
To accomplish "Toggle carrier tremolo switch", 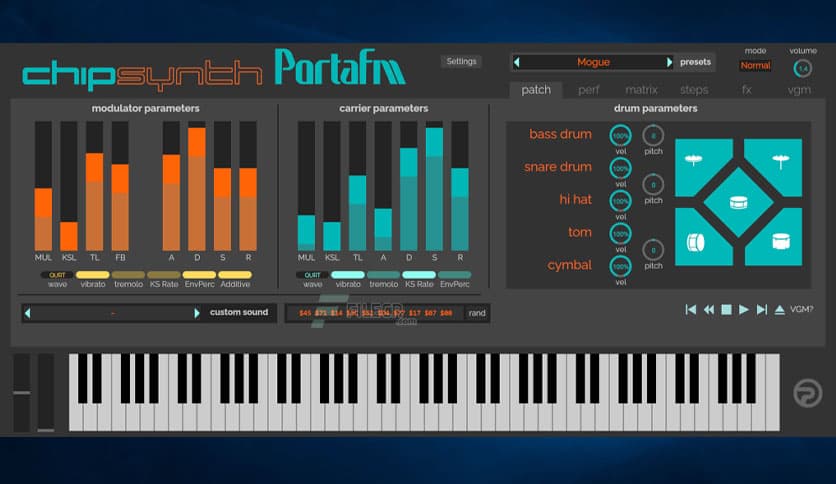I will coord(383,275).
